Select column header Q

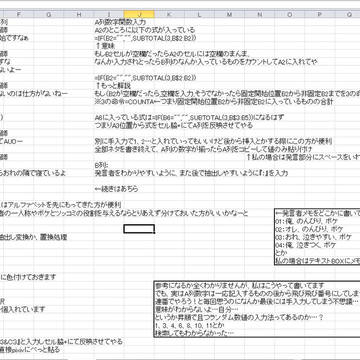pos(348,14)
